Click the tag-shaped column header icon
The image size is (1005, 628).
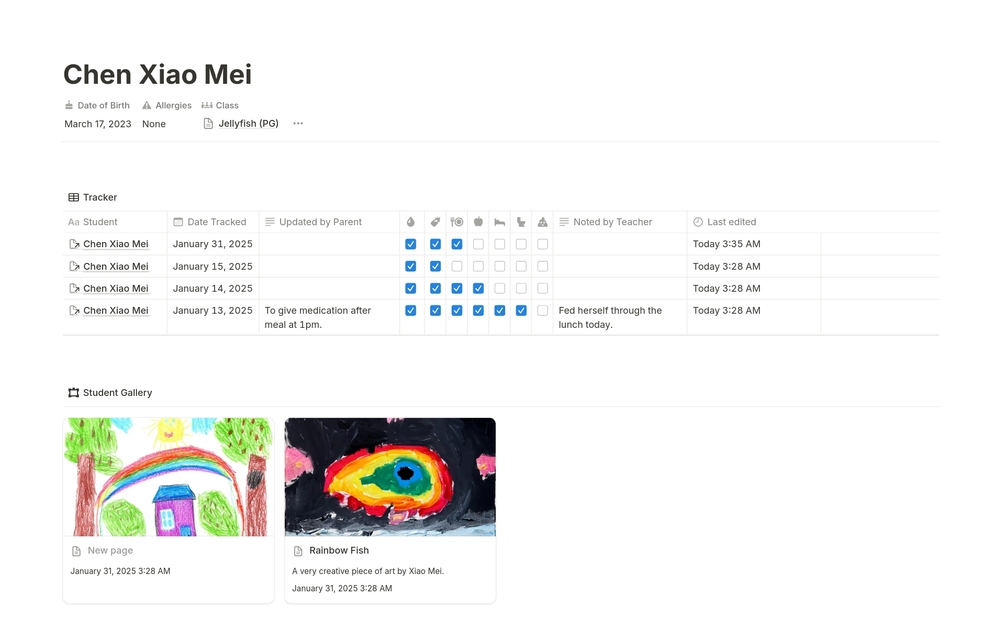pos(435,222)
